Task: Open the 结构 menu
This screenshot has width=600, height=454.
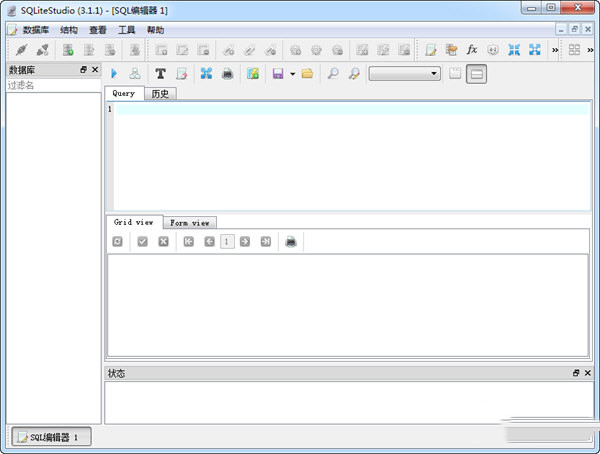Action: click(x=69, y=30)
